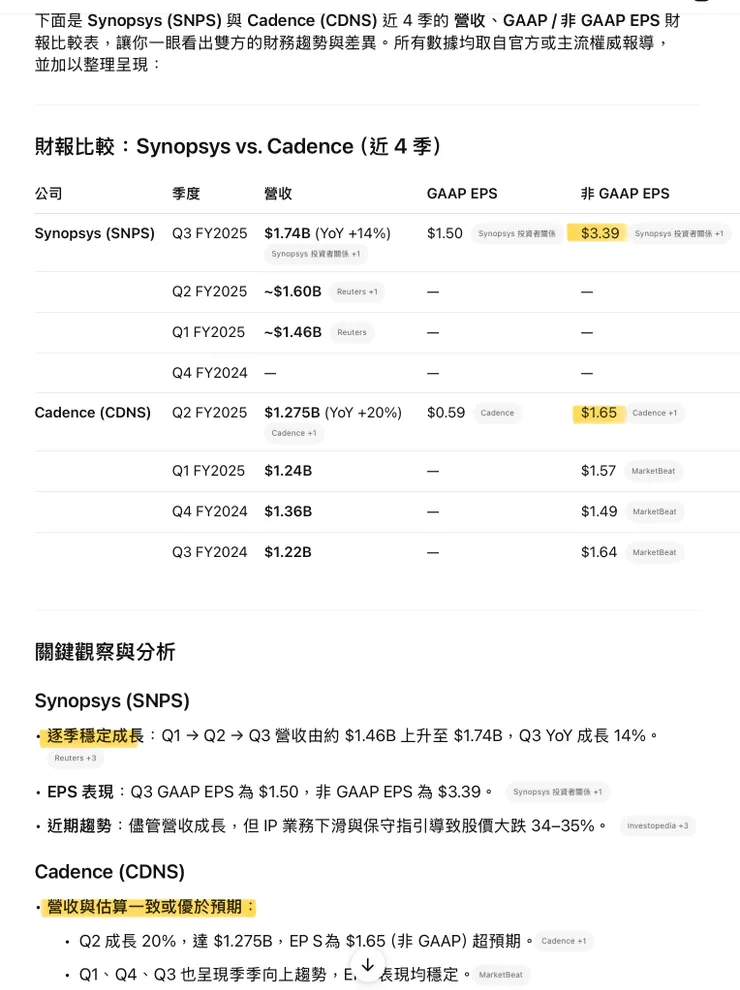Image resolution: width=740 pixels, height=990 pixels.
Task: Open Cadence +1 chip beside $1.65 in table
Action: tap(654, 413)
